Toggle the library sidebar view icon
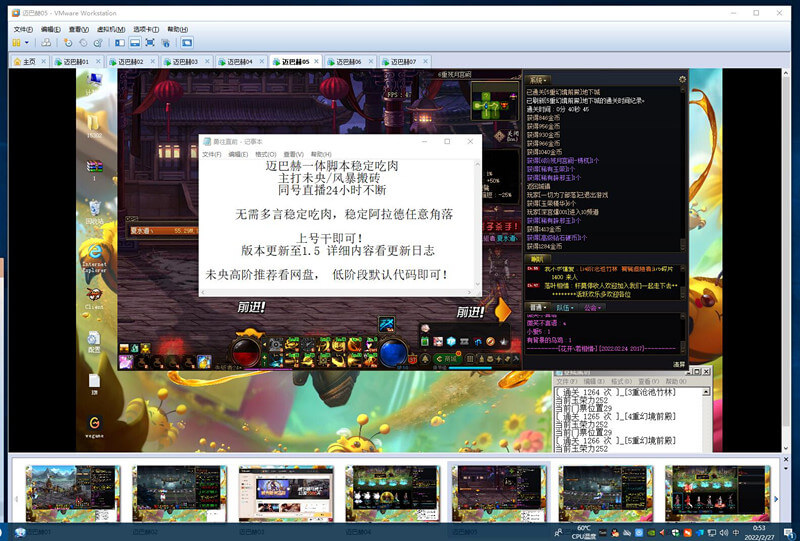Screen dimensions: 800x541 [120, 43]
